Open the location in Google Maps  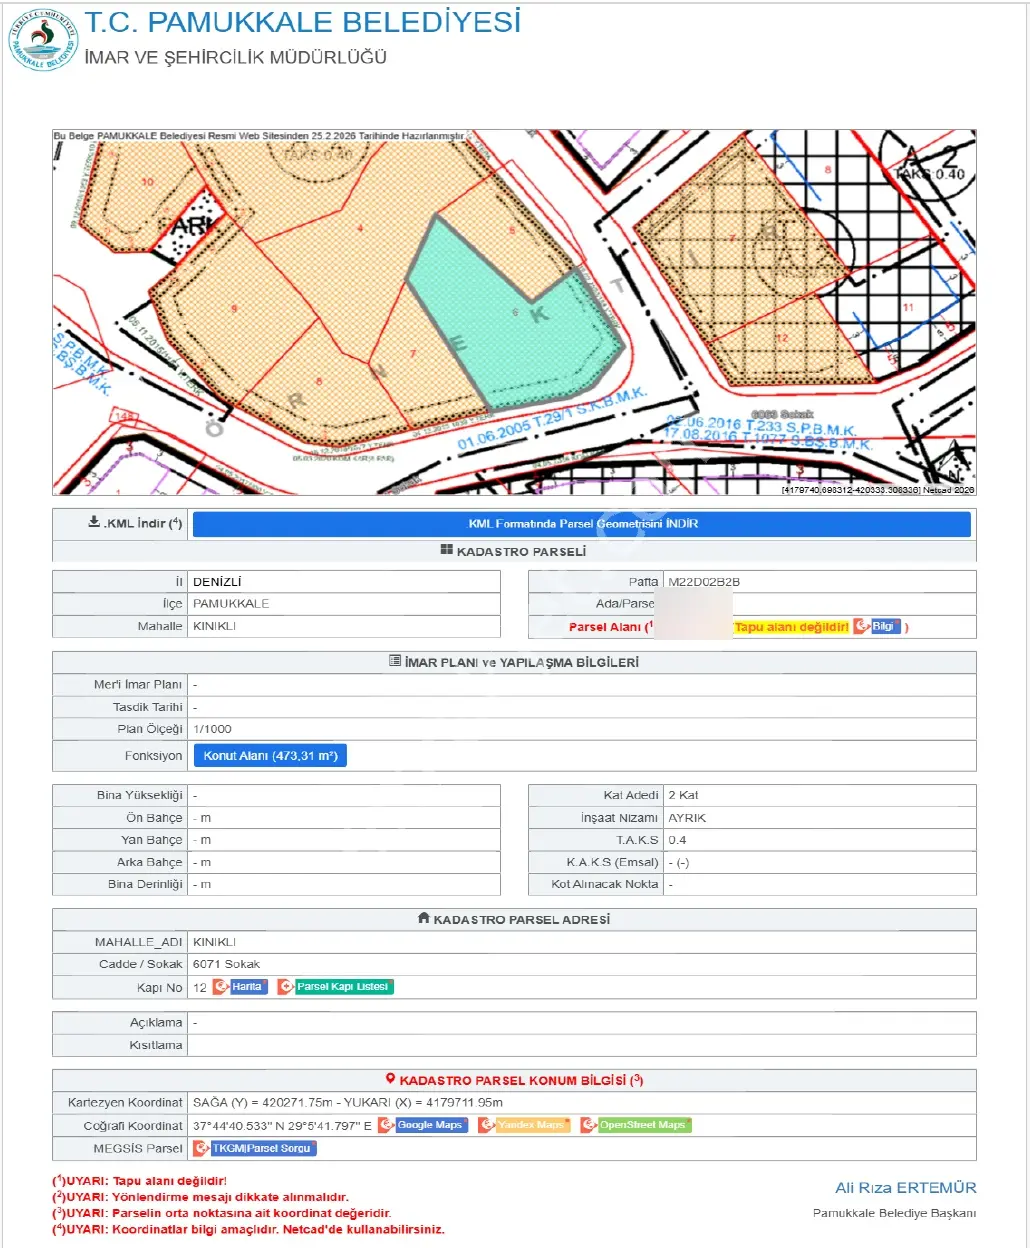423,1125
